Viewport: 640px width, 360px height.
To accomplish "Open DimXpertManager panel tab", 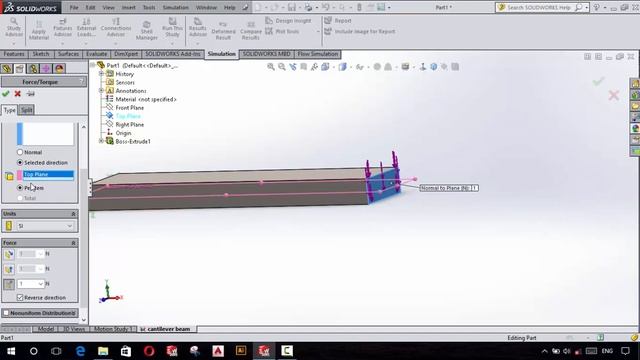I will (46, 69).
